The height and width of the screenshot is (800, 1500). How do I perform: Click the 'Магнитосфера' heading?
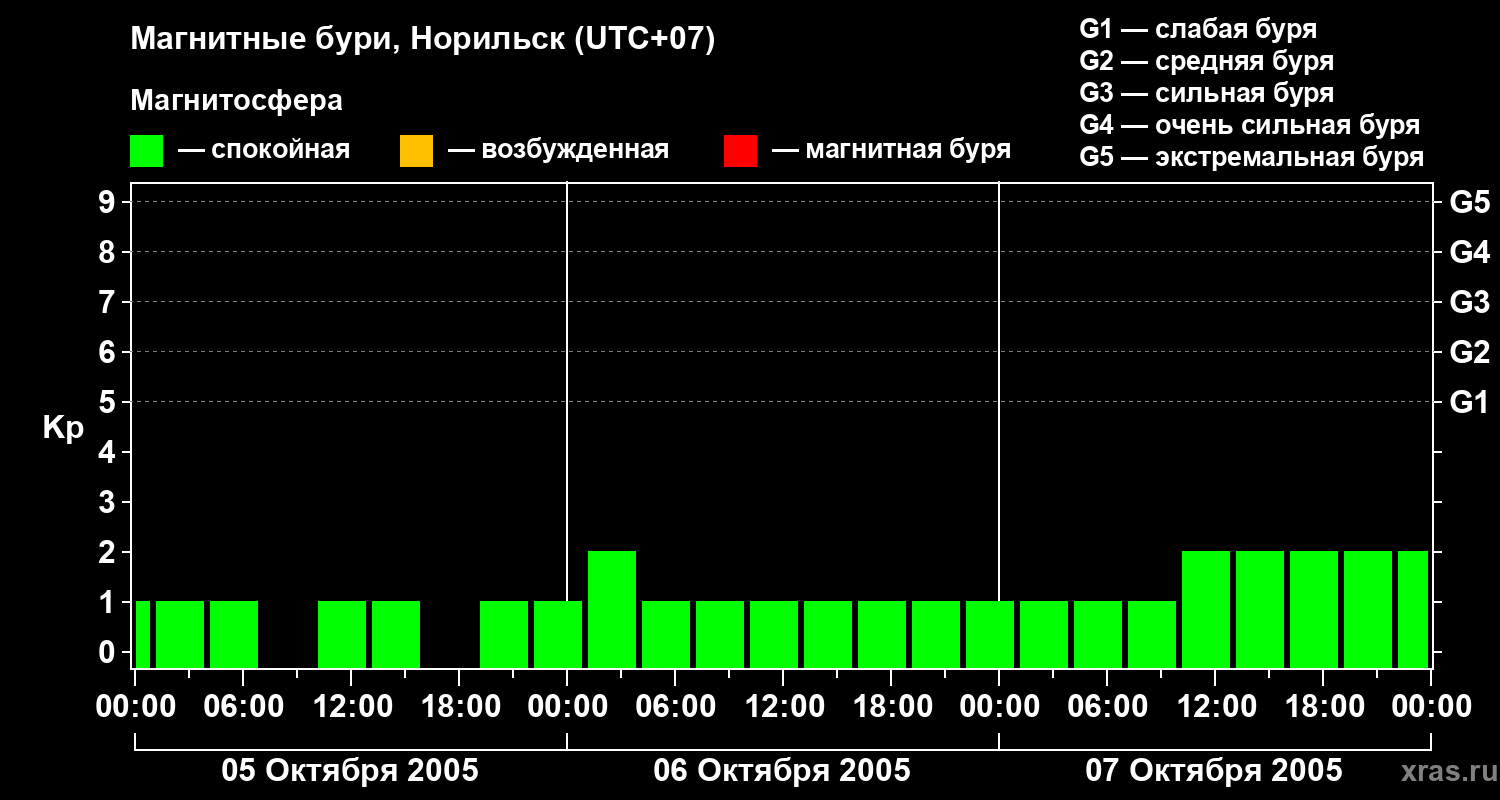(x=236, y=101)
